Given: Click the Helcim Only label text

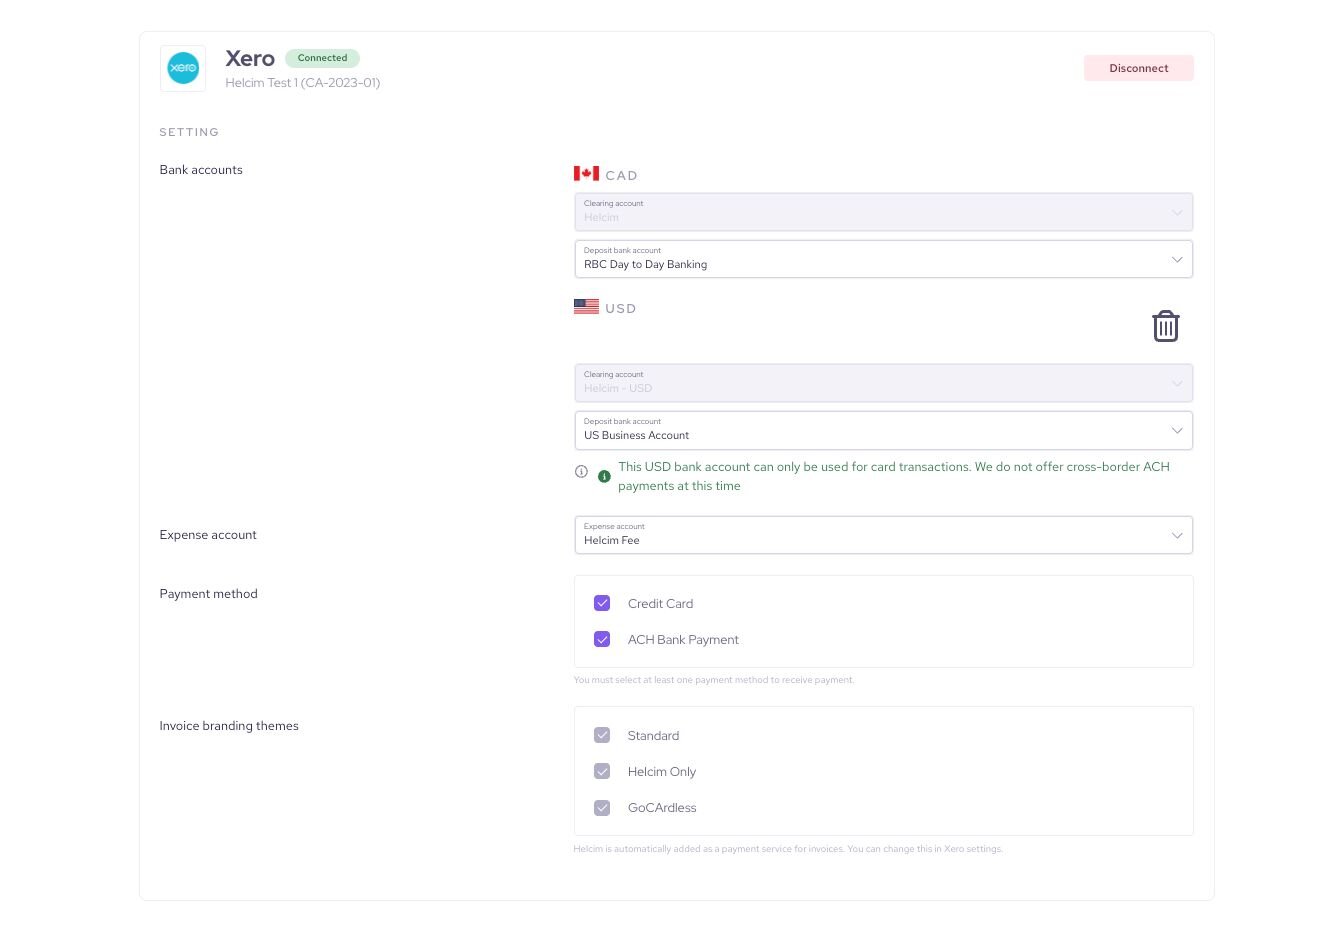Looking at the screenshot, I should point(662,772).
